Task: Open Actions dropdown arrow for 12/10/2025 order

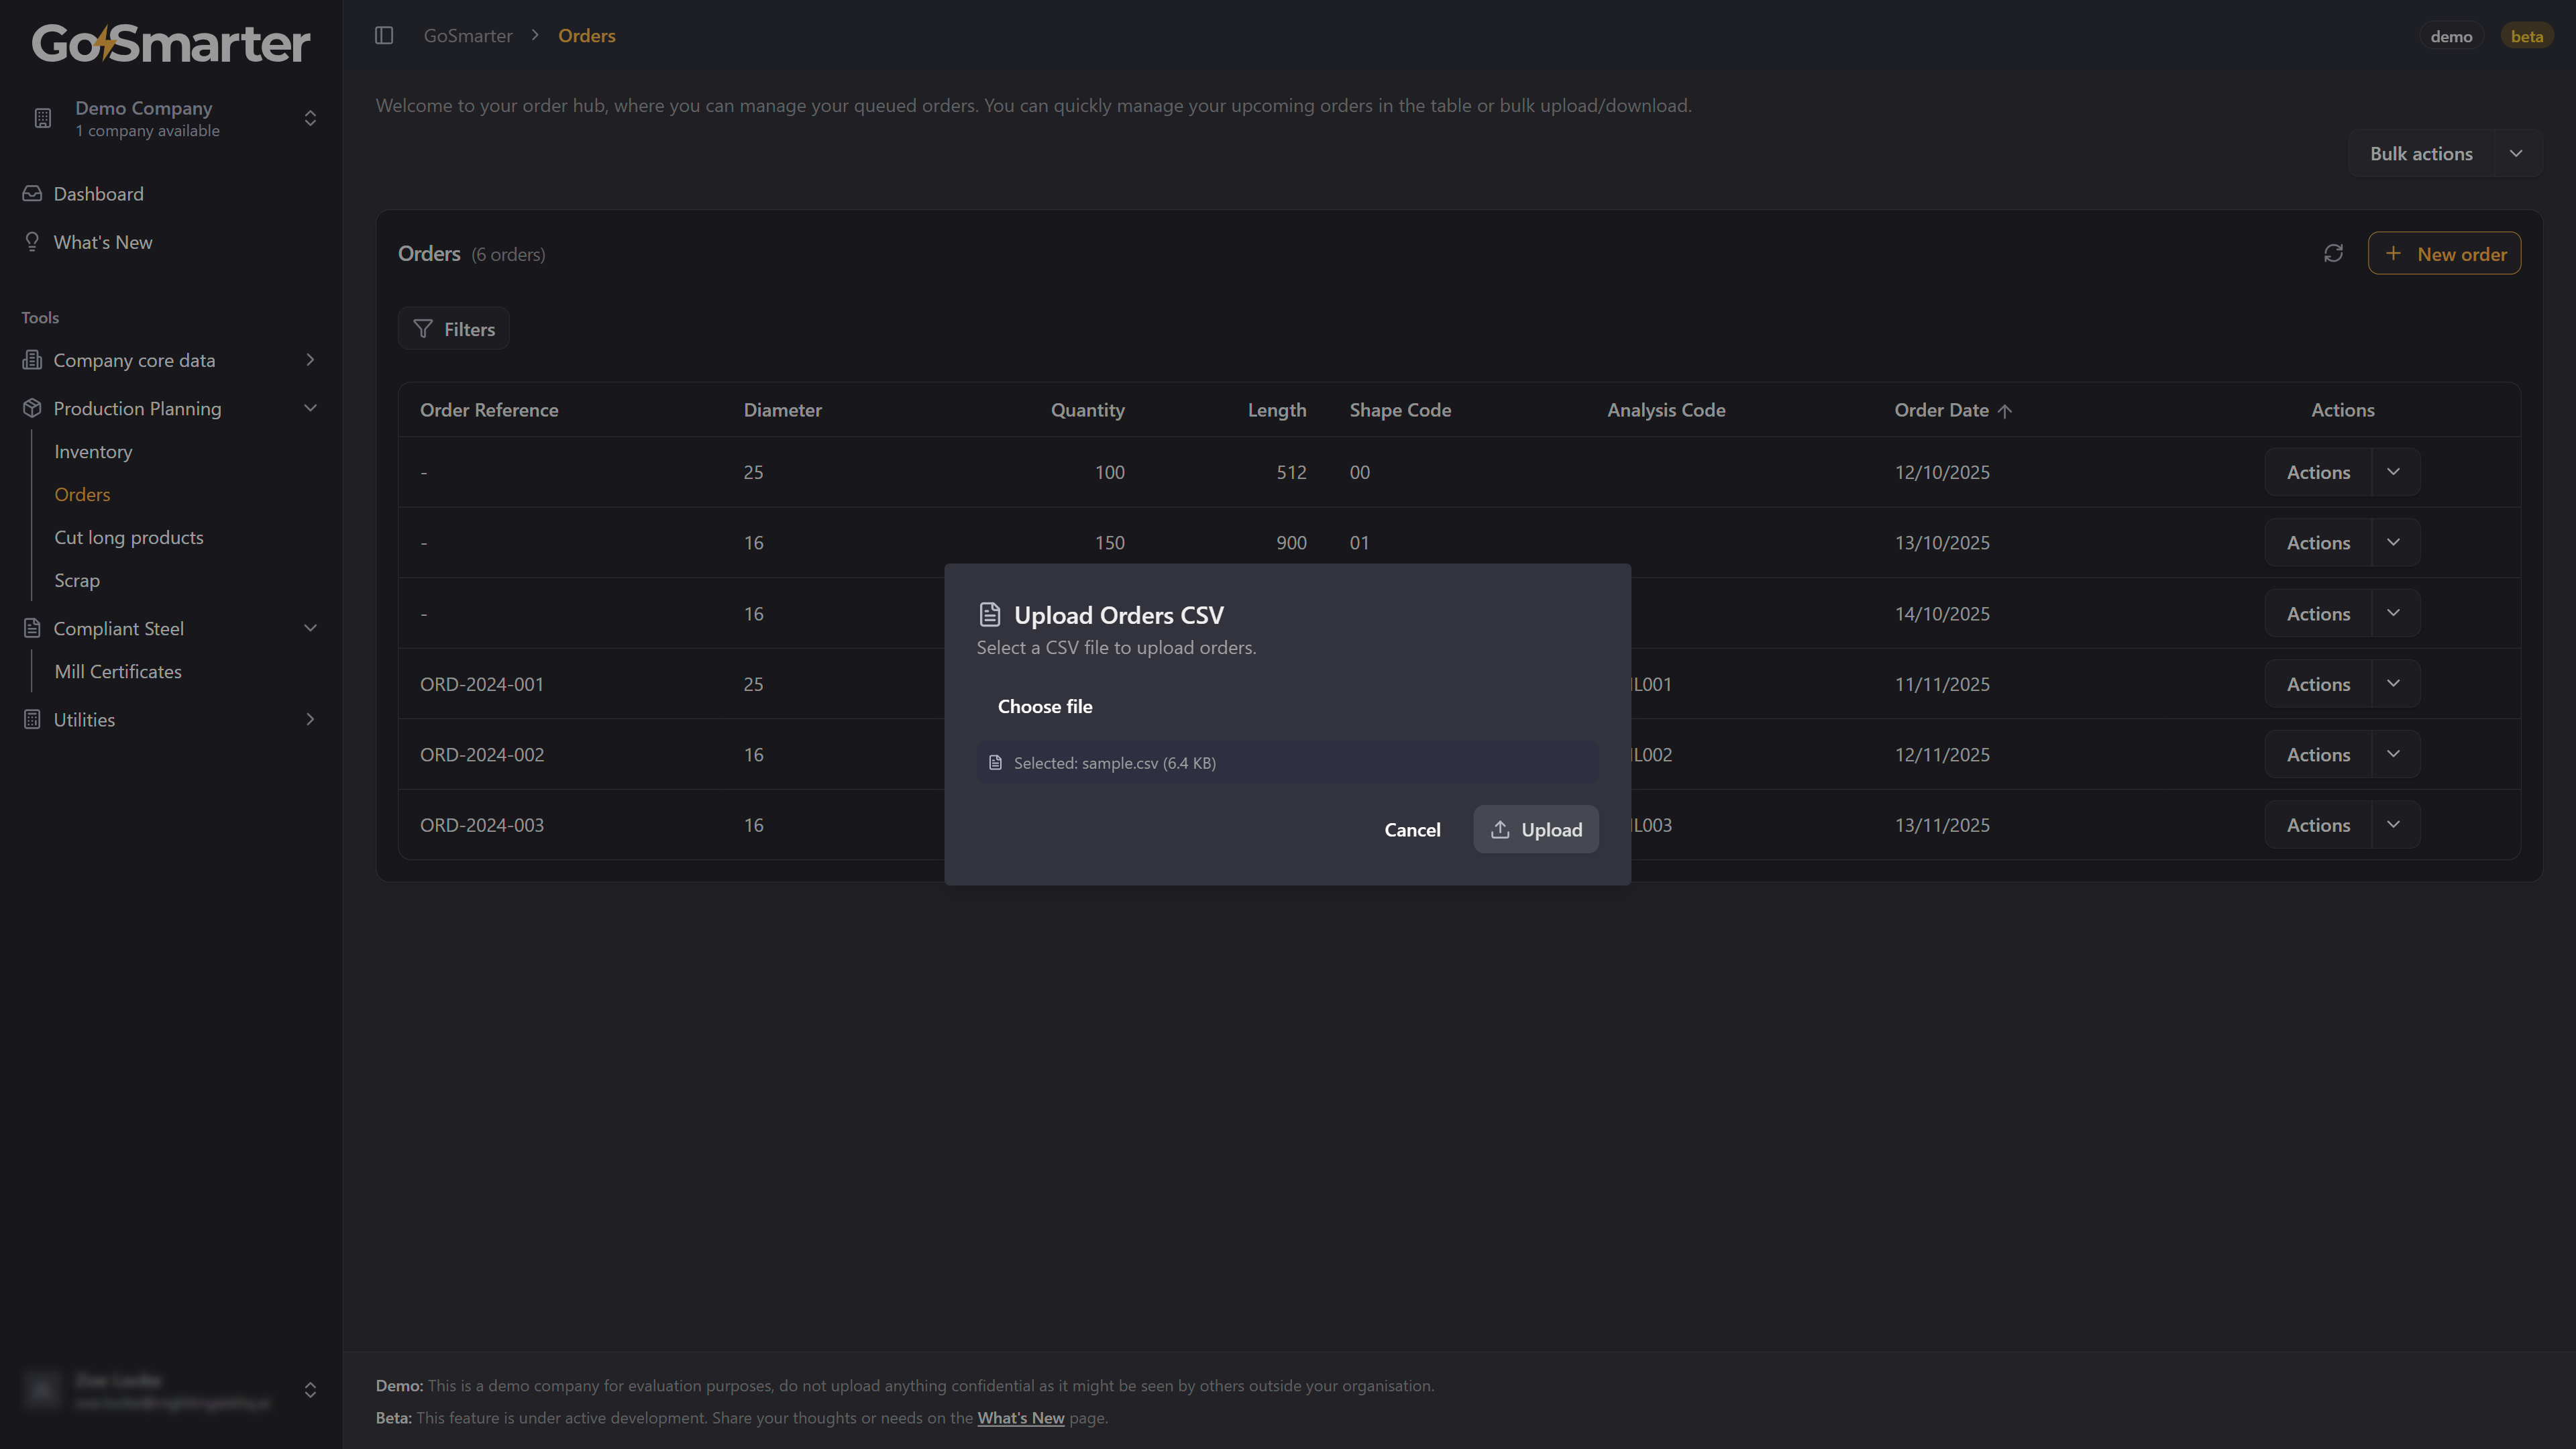Action: [2393, 472]
